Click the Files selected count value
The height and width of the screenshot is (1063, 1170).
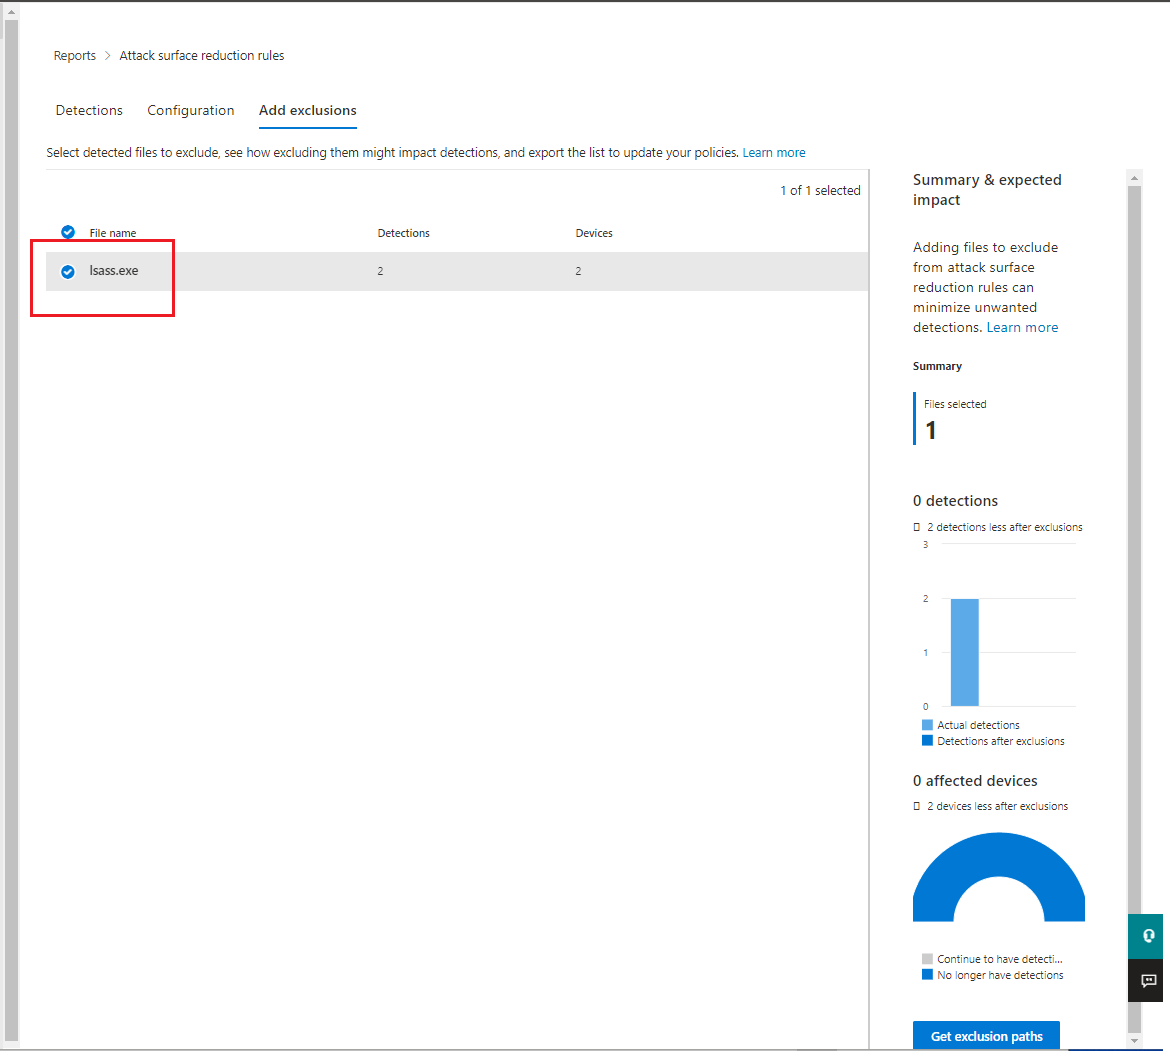tap(930, 430)
